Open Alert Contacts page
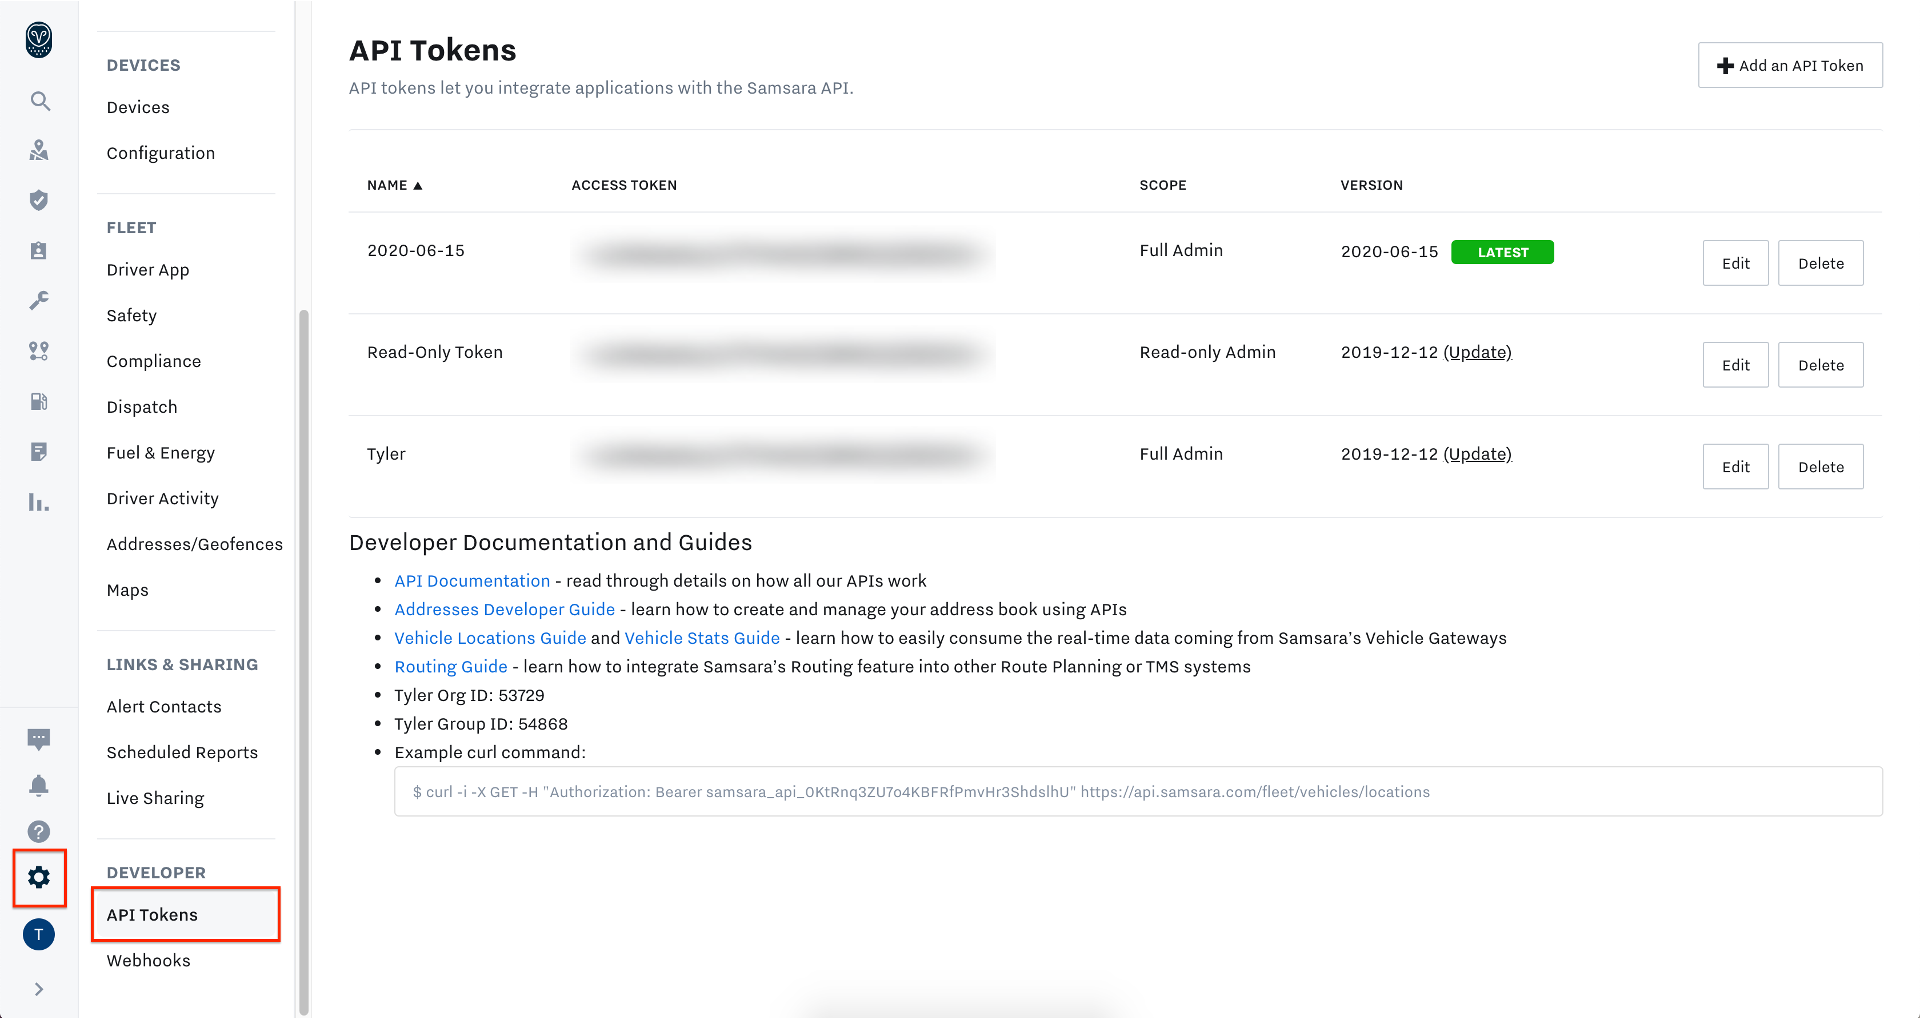The width and height of the screenshot is (1920, 1018). pos(164,707)
